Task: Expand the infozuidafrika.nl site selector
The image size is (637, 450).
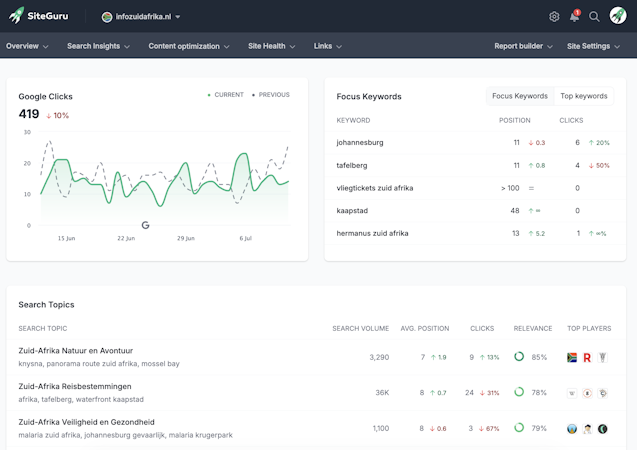Action: tap(141, 17)
